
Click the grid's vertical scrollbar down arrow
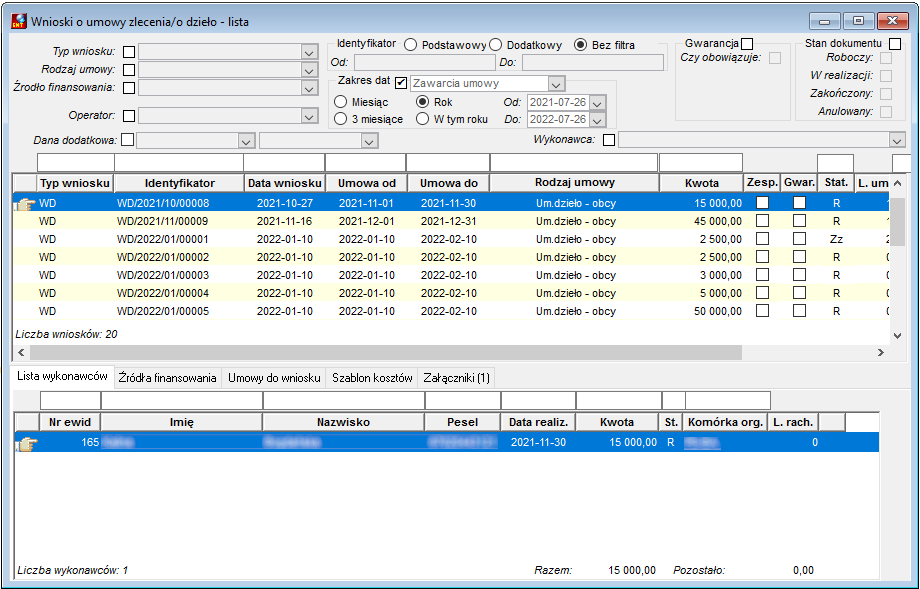pyautogui.click(x=897, y=336)
